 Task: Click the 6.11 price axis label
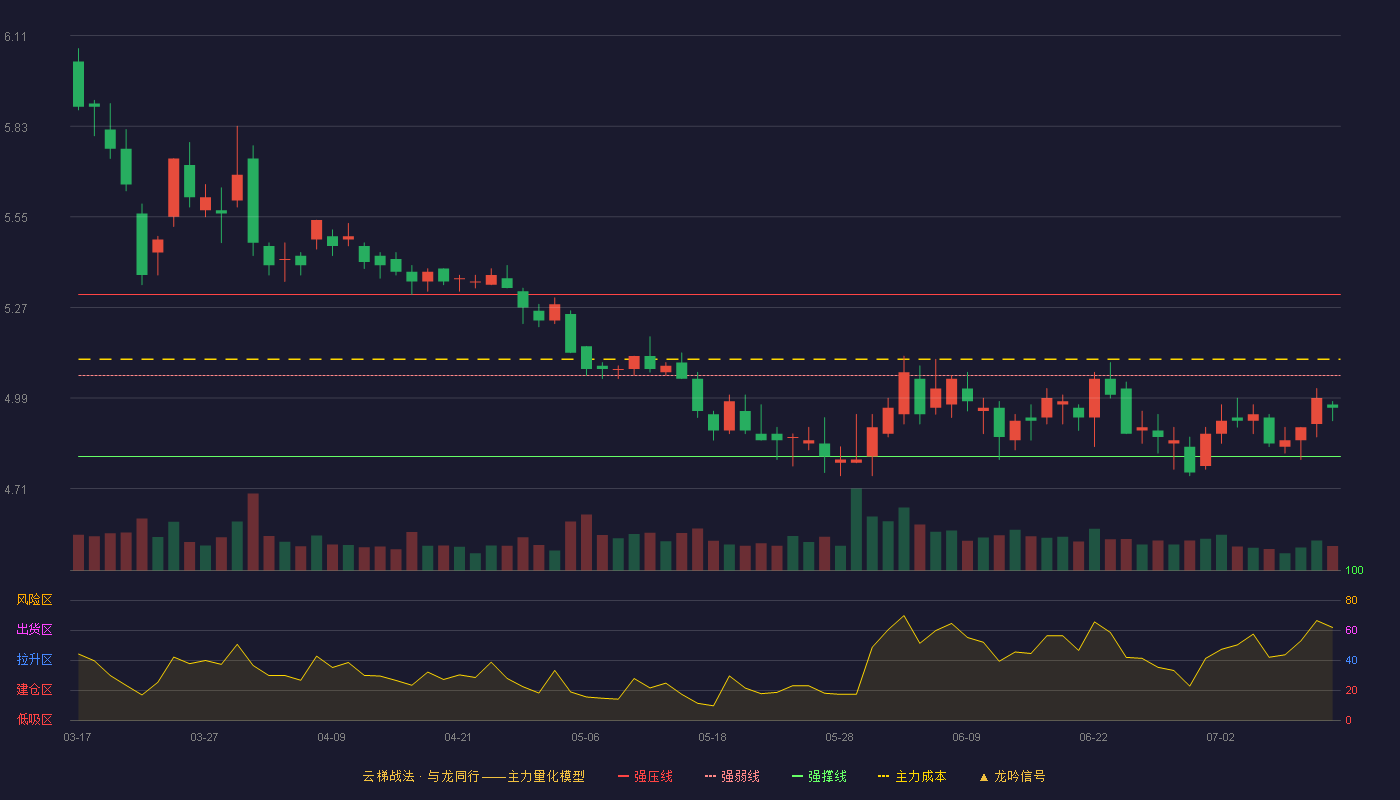pos(15,37)
